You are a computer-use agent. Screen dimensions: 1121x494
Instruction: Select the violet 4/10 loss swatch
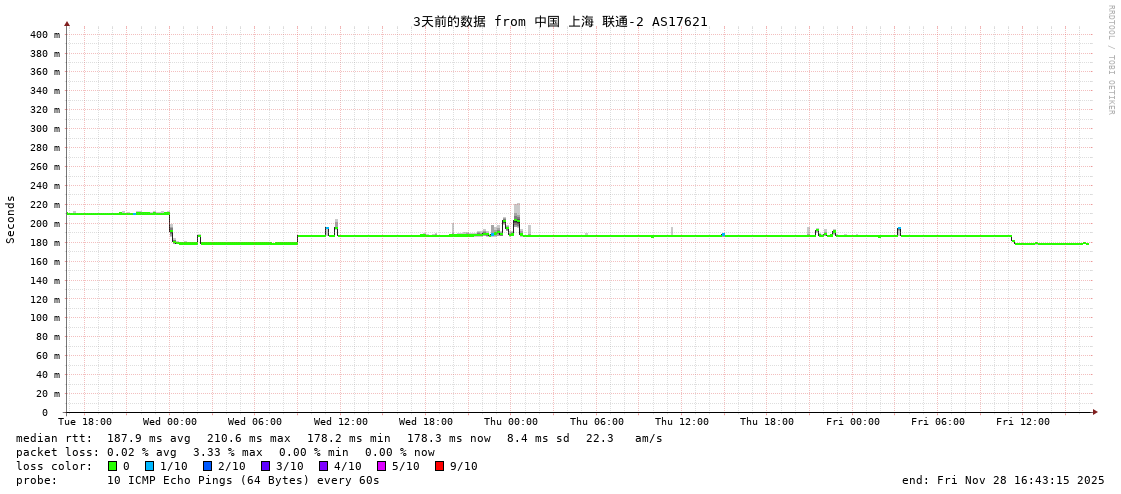[323, 466]
